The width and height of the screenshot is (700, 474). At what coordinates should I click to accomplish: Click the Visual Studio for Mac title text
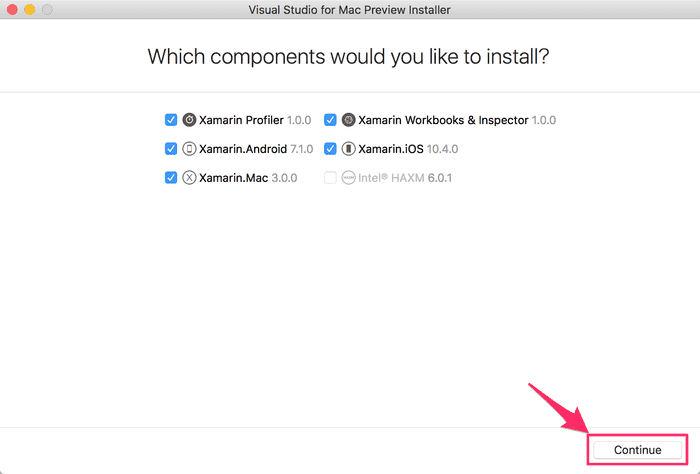[349, 10]
